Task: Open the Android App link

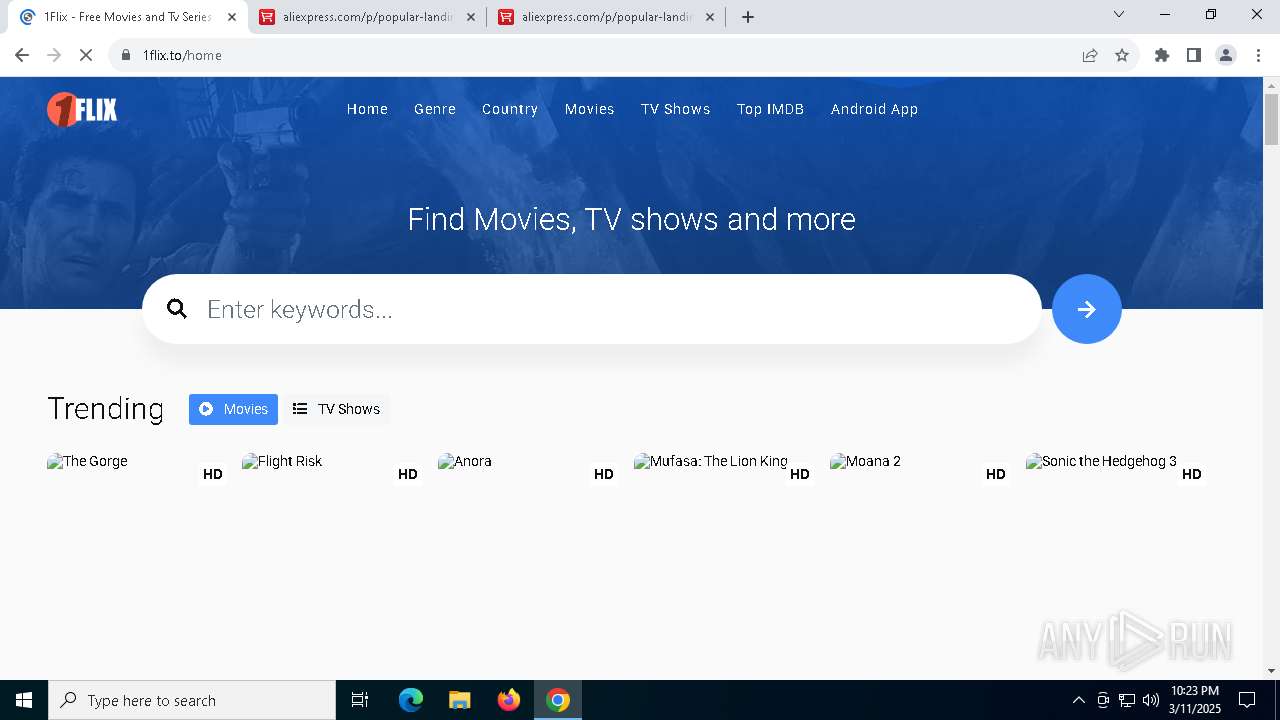Action: tap(874, 109)
